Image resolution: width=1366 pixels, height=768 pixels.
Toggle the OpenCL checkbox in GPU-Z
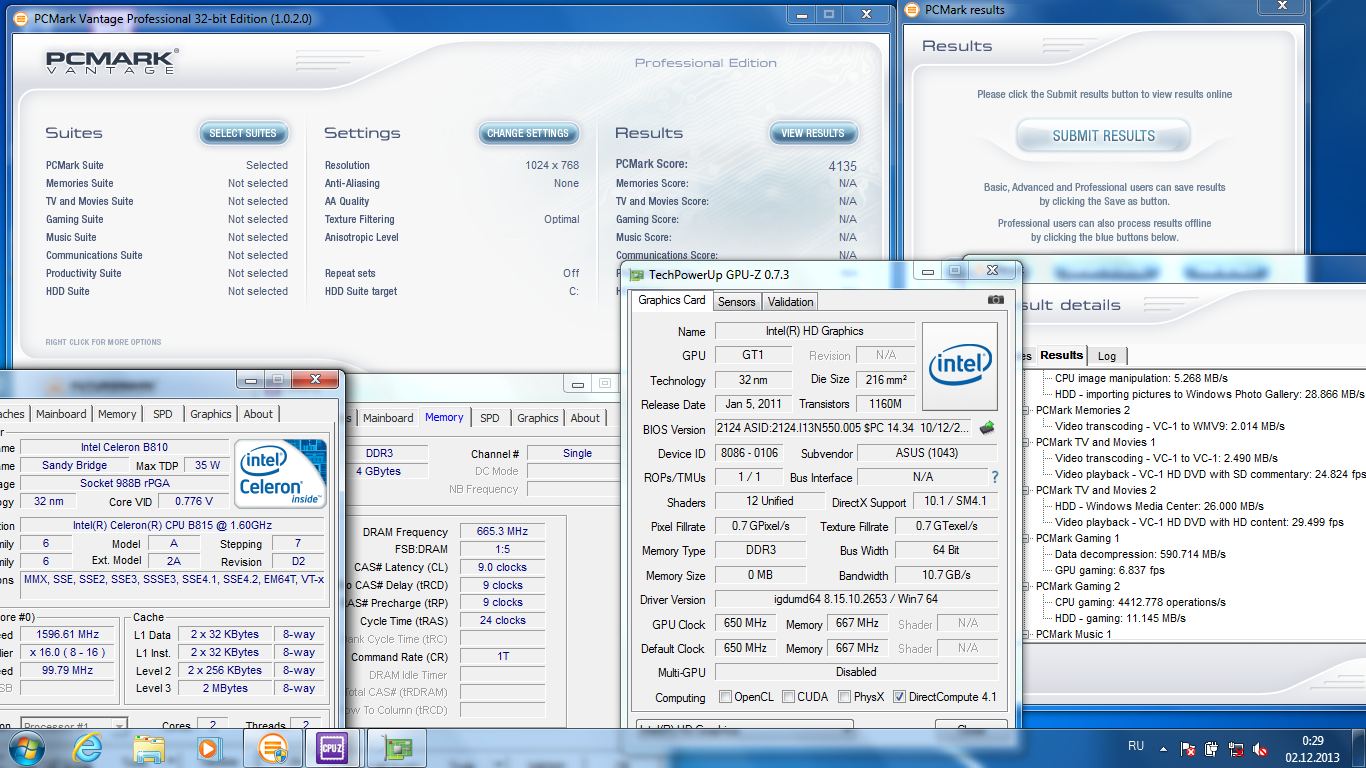(726, 697)
